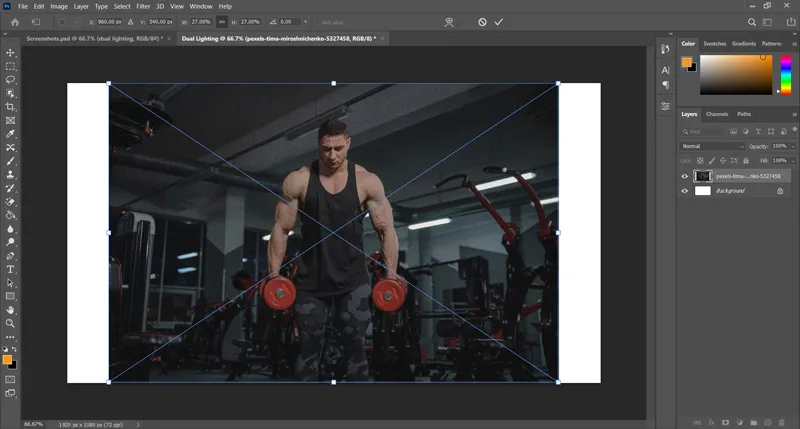This screenshot has height=429, width=800.
Task: Click the X position input field
Action: coord(110,21)
